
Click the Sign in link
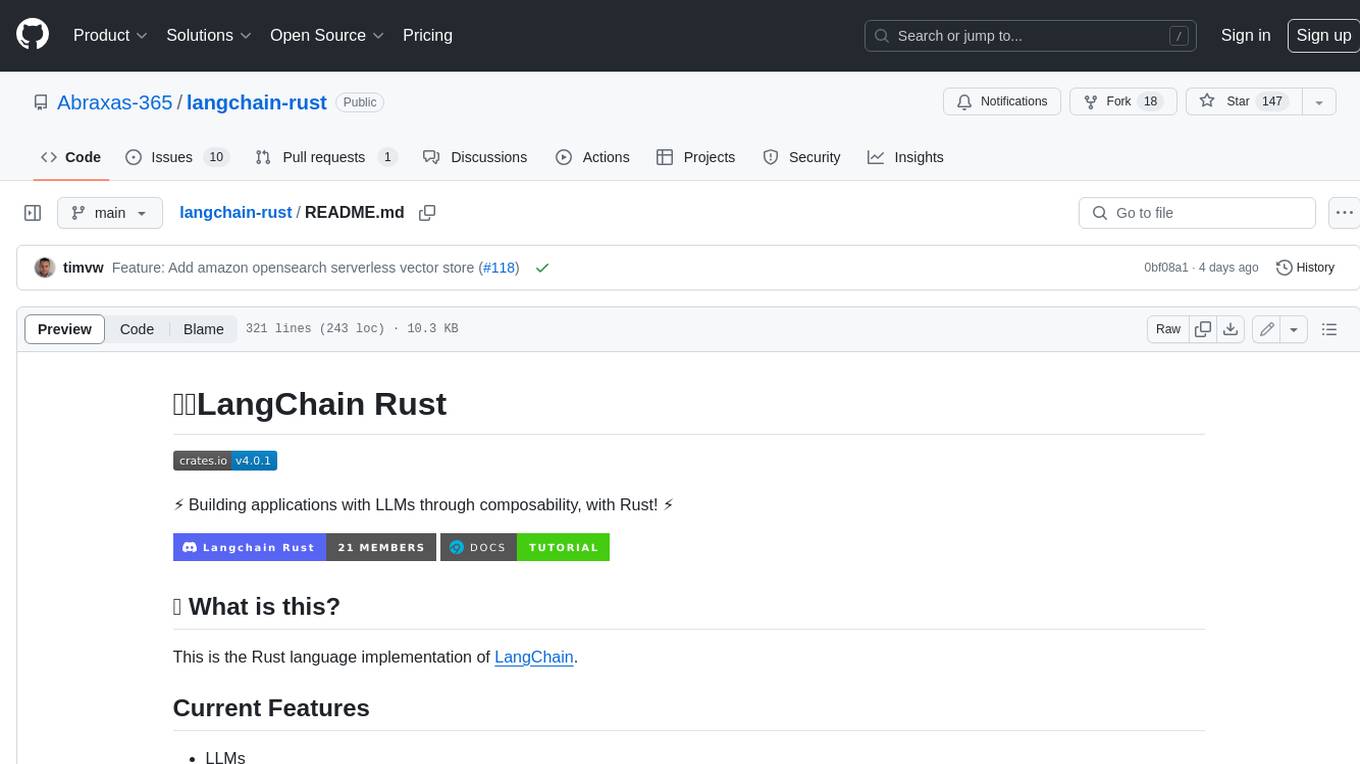1245,35
